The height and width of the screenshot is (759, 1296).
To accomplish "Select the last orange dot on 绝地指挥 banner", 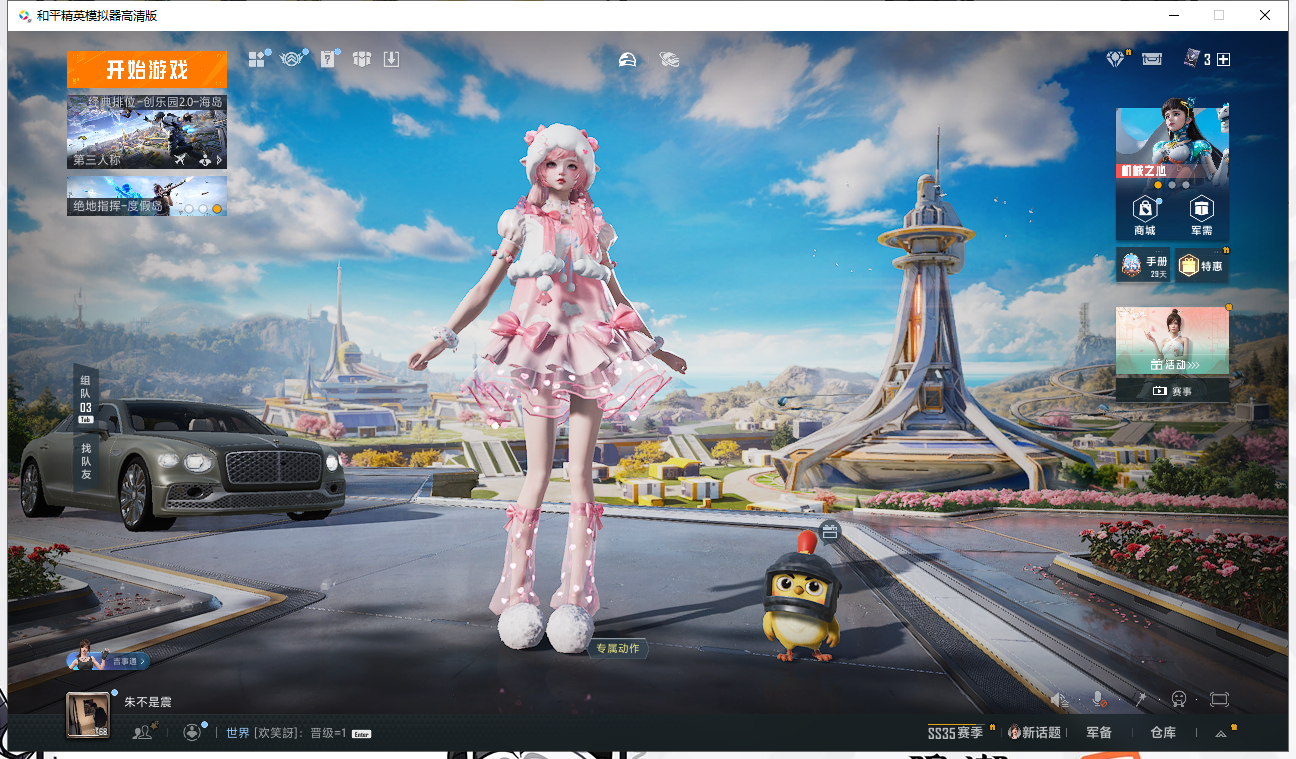I will tap(217, 208).
